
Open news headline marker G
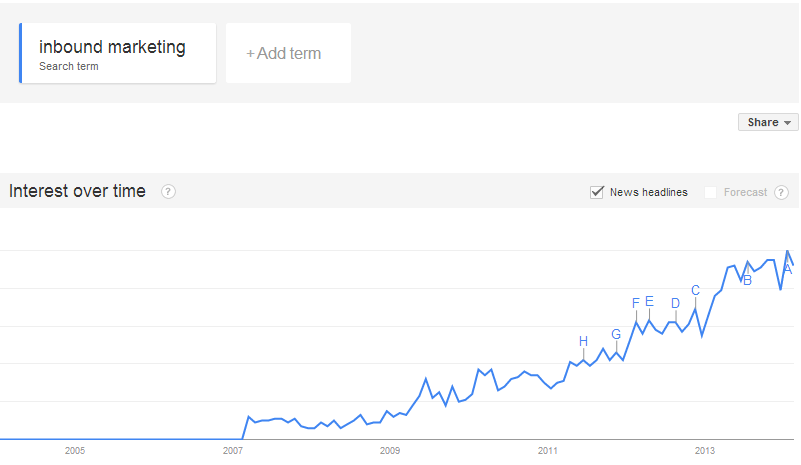click(x=616, y=334)
